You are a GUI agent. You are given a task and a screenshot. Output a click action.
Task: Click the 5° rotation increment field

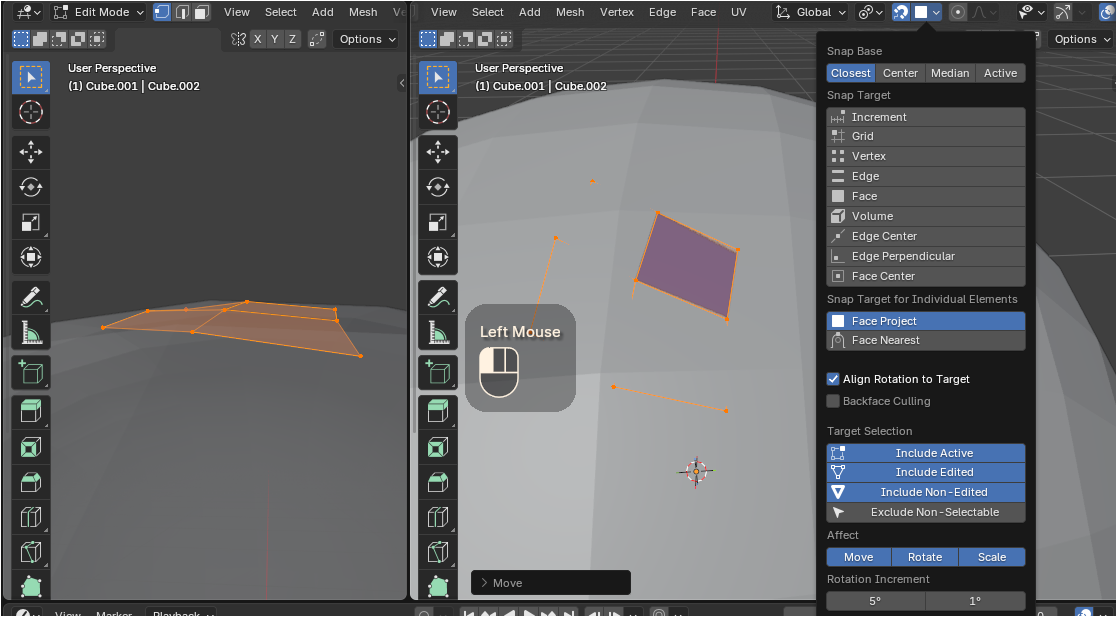point(876,601)
